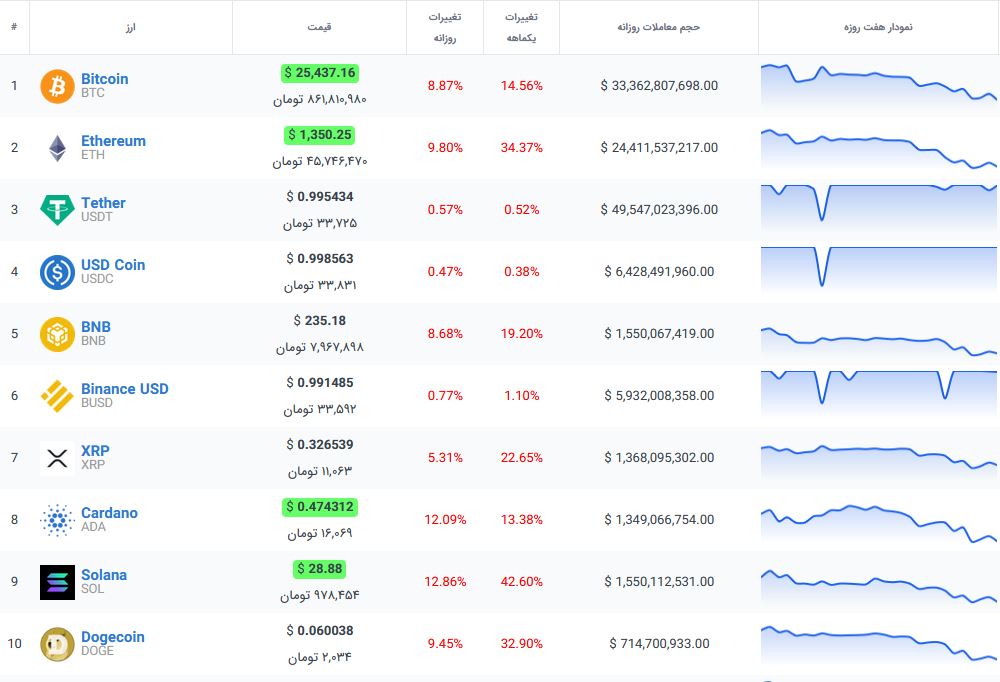This screenshot has height=682, width=1000.
Task: Click Ethereum volume $ 24,411,537,217.00
Action: pyautogui.click(x=659, y=147)
